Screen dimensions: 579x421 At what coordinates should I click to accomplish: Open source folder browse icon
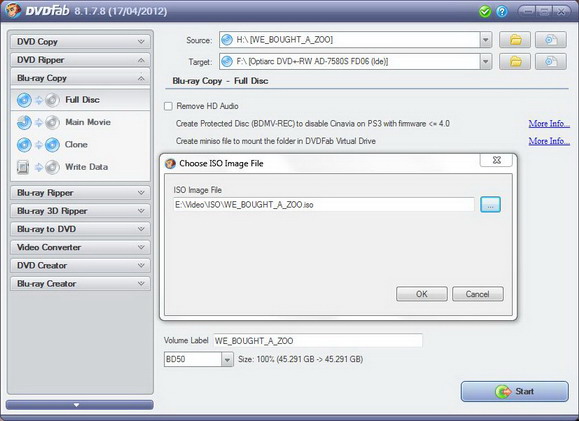(515, 40)
